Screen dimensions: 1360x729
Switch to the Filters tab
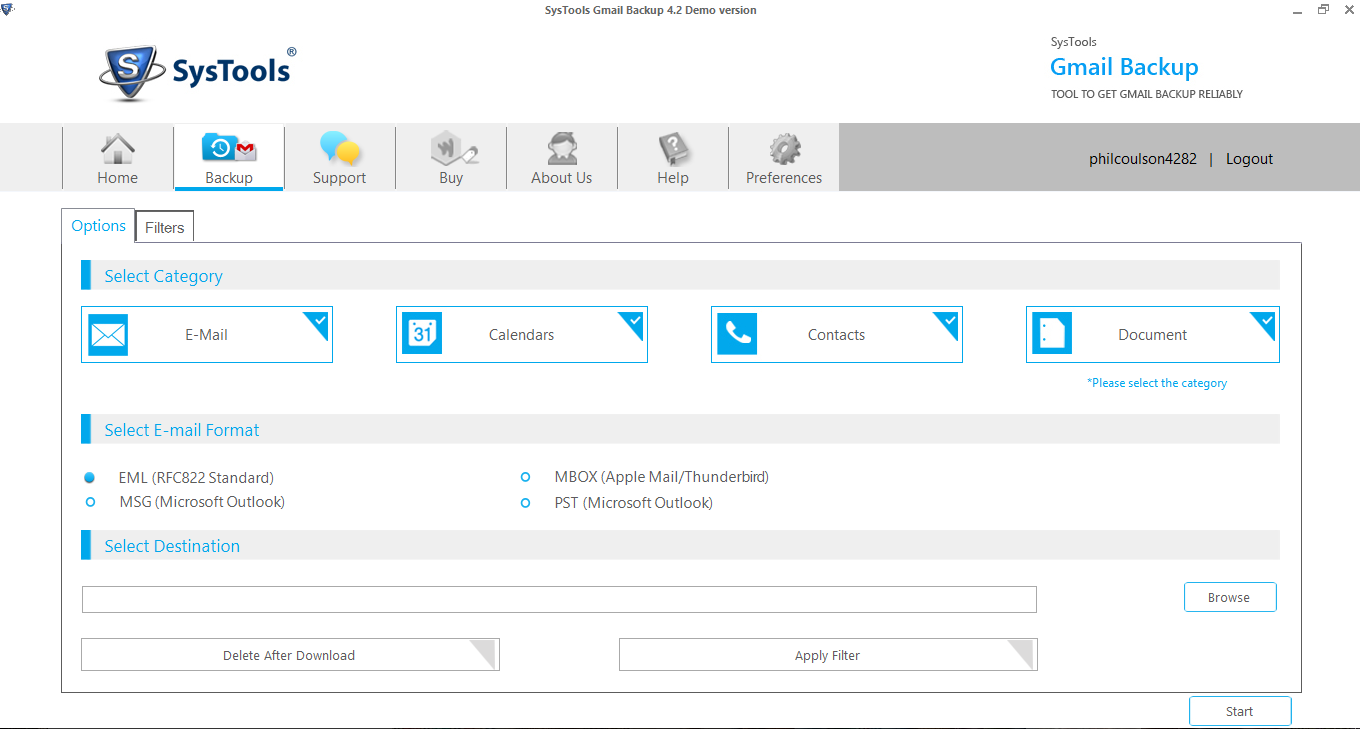tap(165, 228)
